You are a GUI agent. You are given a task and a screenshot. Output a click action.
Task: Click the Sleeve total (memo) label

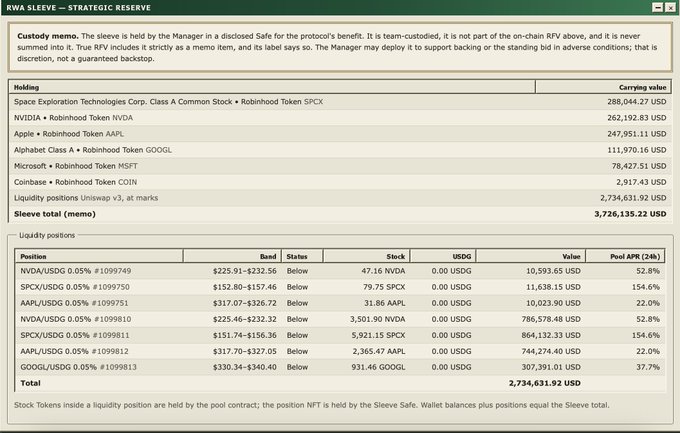pos(55,214)
